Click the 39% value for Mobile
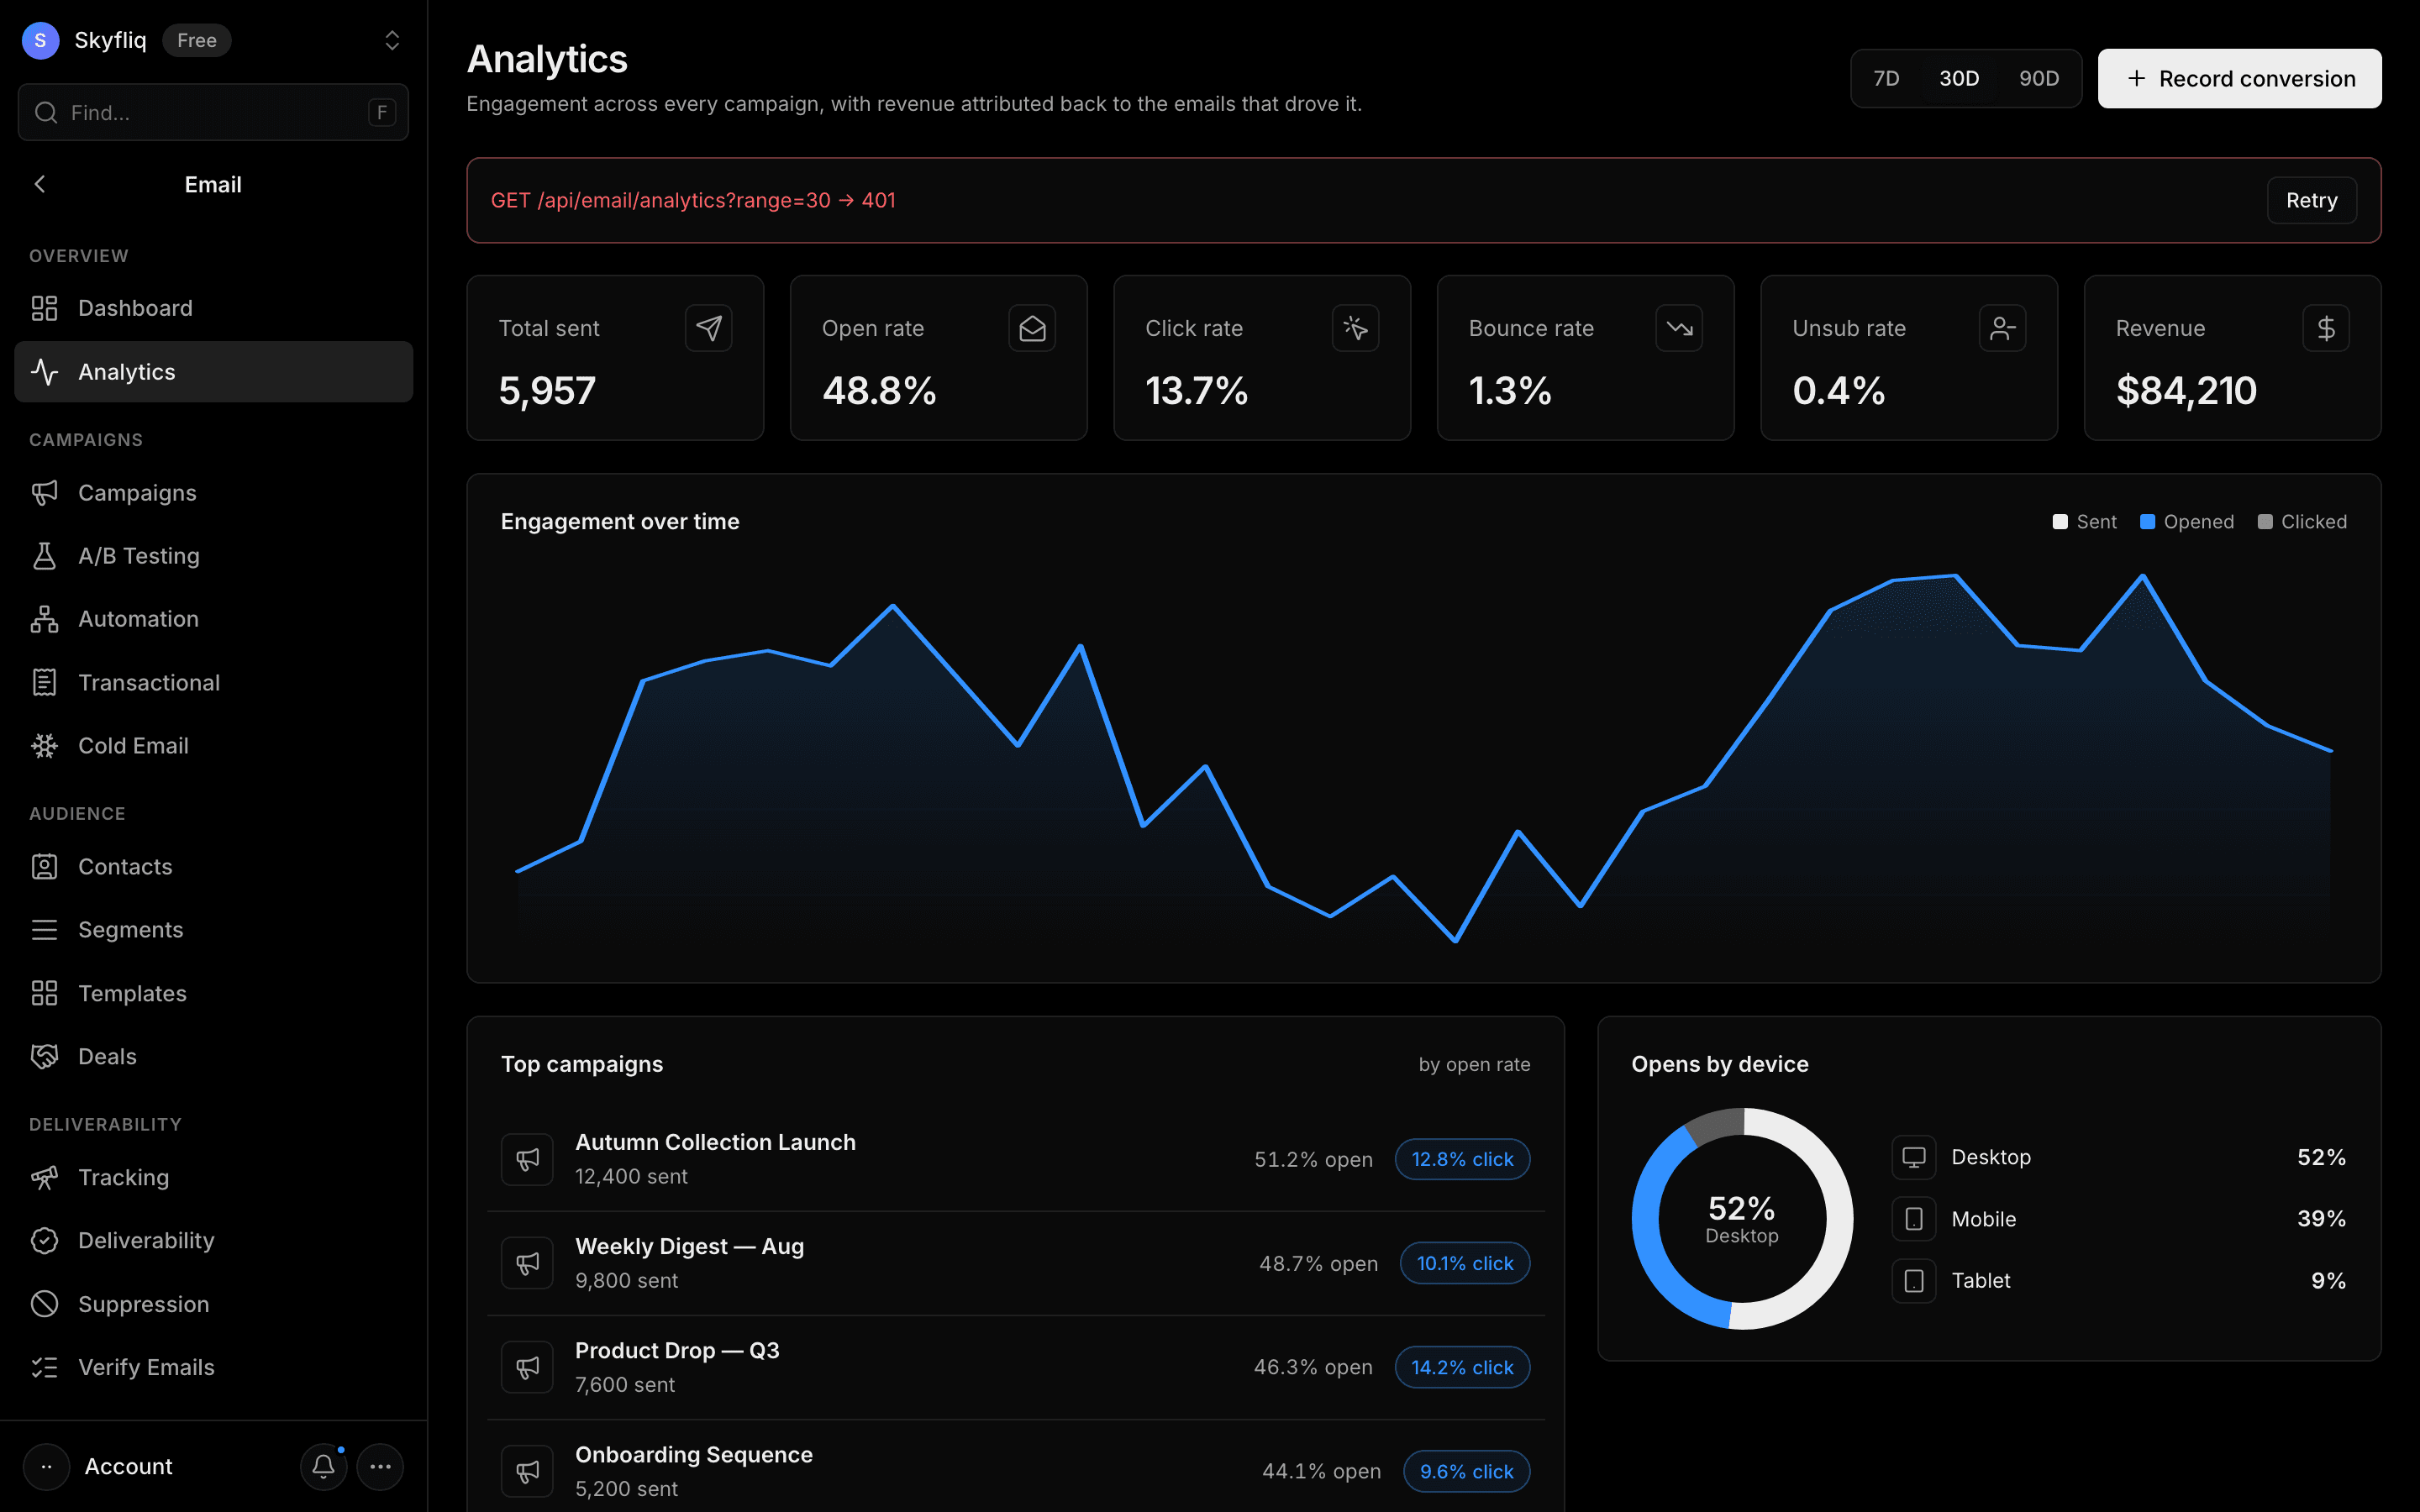Screen dimensions: 2420x1512 pos(2321,1219)
